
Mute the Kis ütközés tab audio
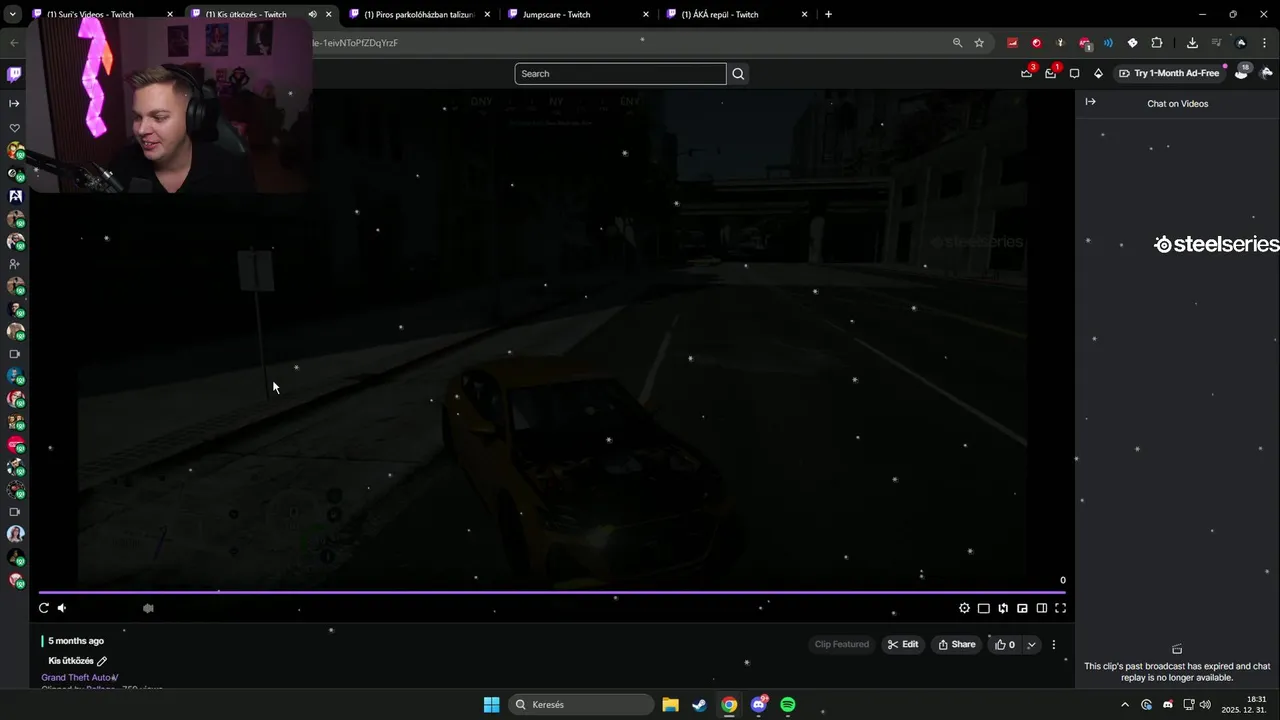pyautogui.click(x=312, y=15)
